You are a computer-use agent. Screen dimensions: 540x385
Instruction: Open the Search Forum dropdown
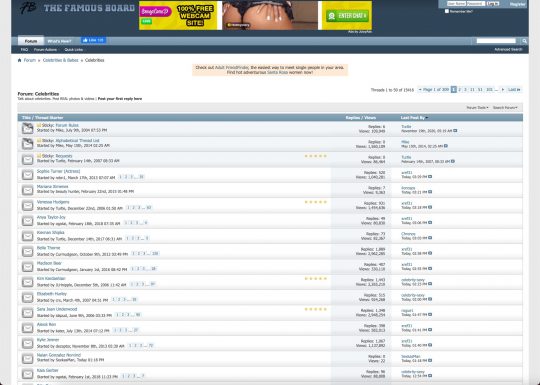tap(505, 108)
